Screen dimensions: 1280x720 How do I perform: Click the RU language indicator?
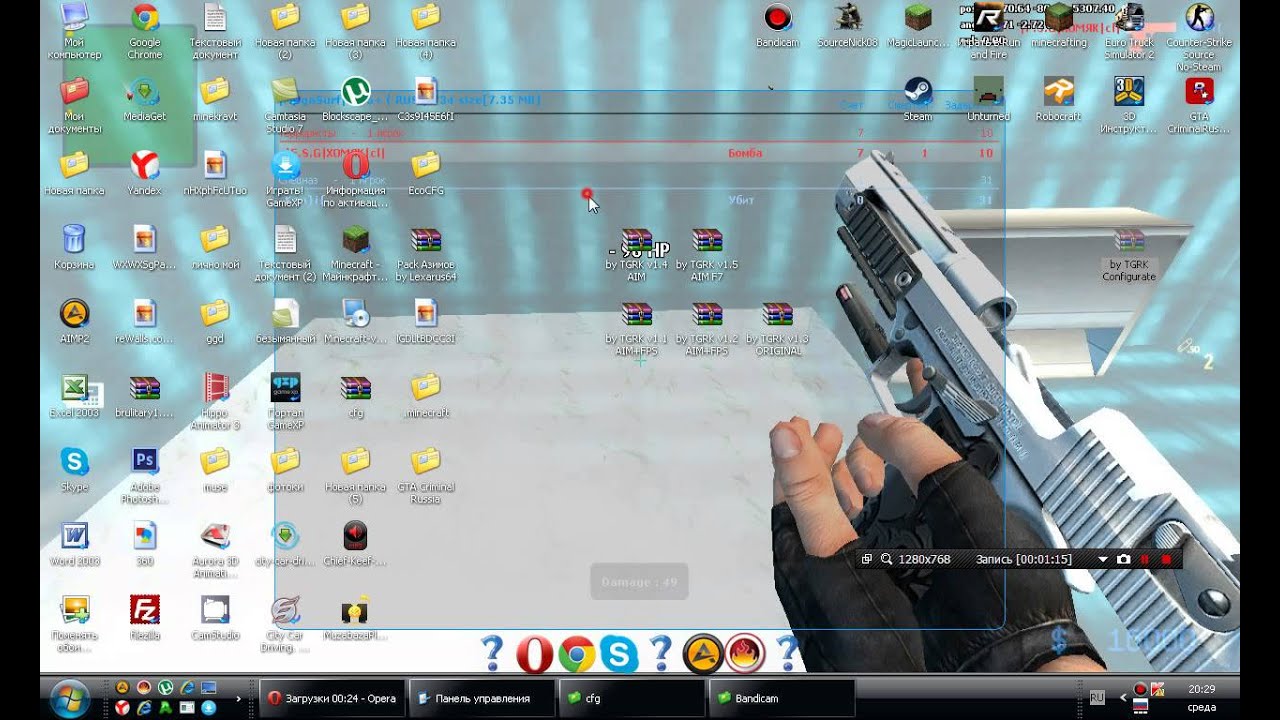(1097, 697)
